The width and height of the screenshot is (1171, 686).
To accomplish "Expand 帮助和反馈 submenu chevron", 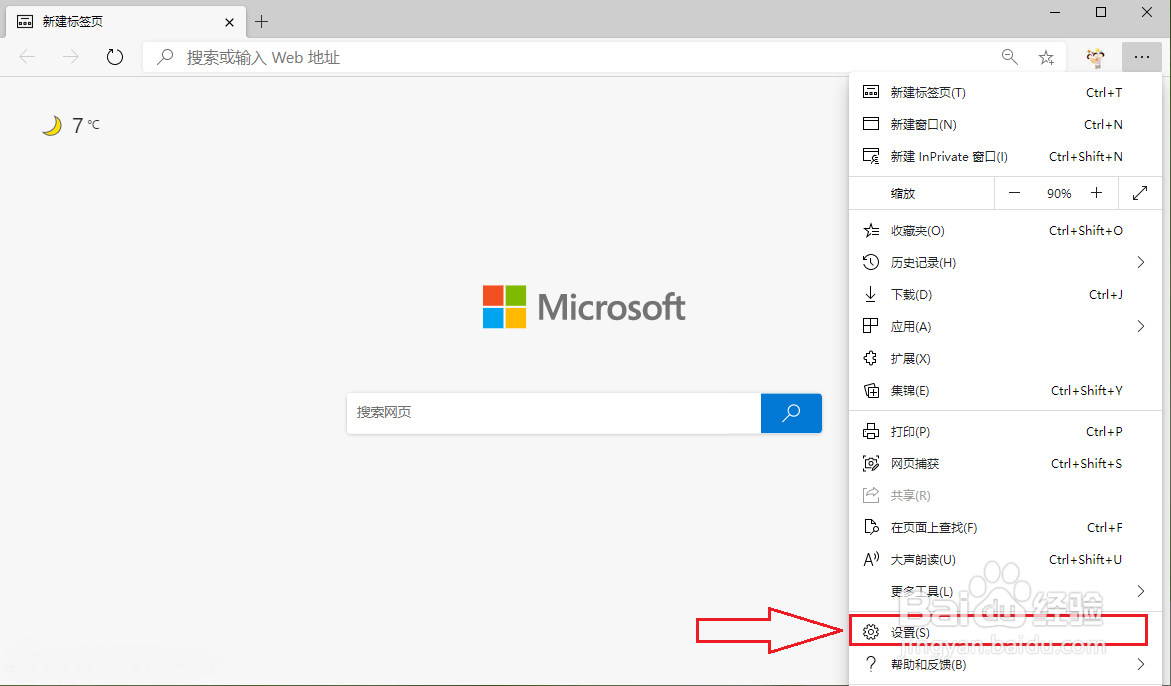I will click(x=1140, y=664).
